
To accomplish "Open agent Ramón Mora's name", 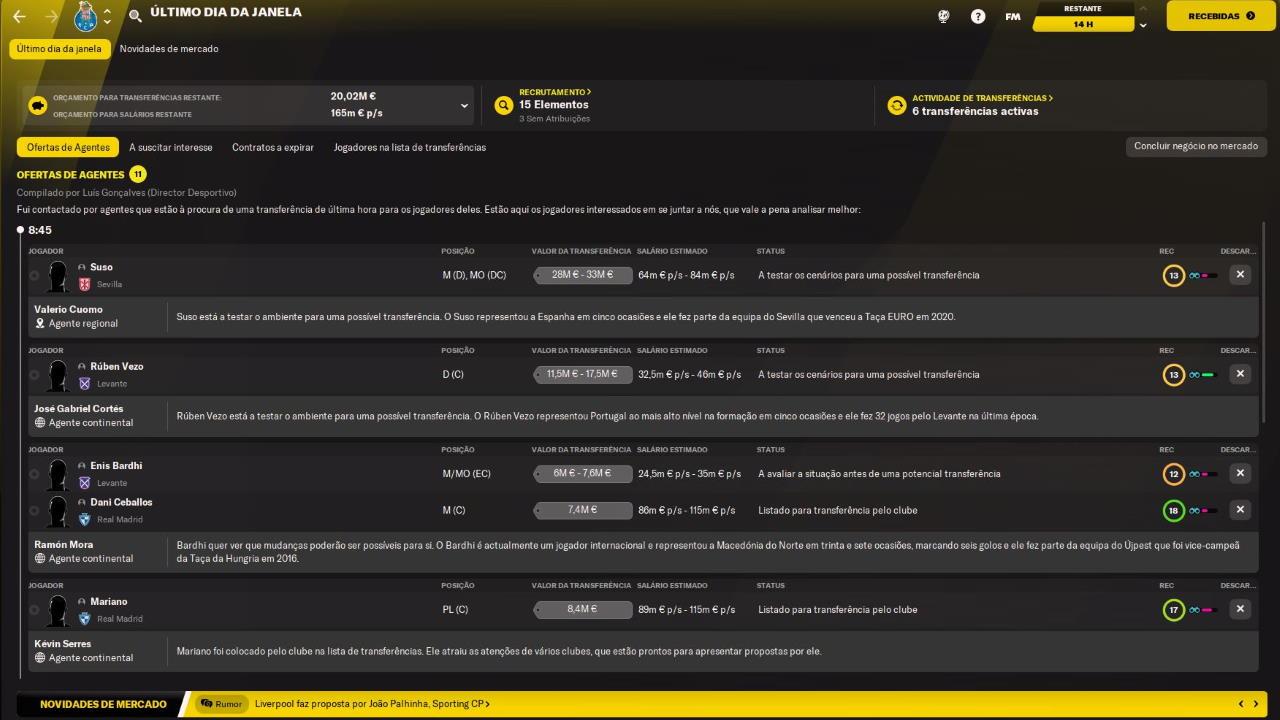I will (x=63, y=544).
